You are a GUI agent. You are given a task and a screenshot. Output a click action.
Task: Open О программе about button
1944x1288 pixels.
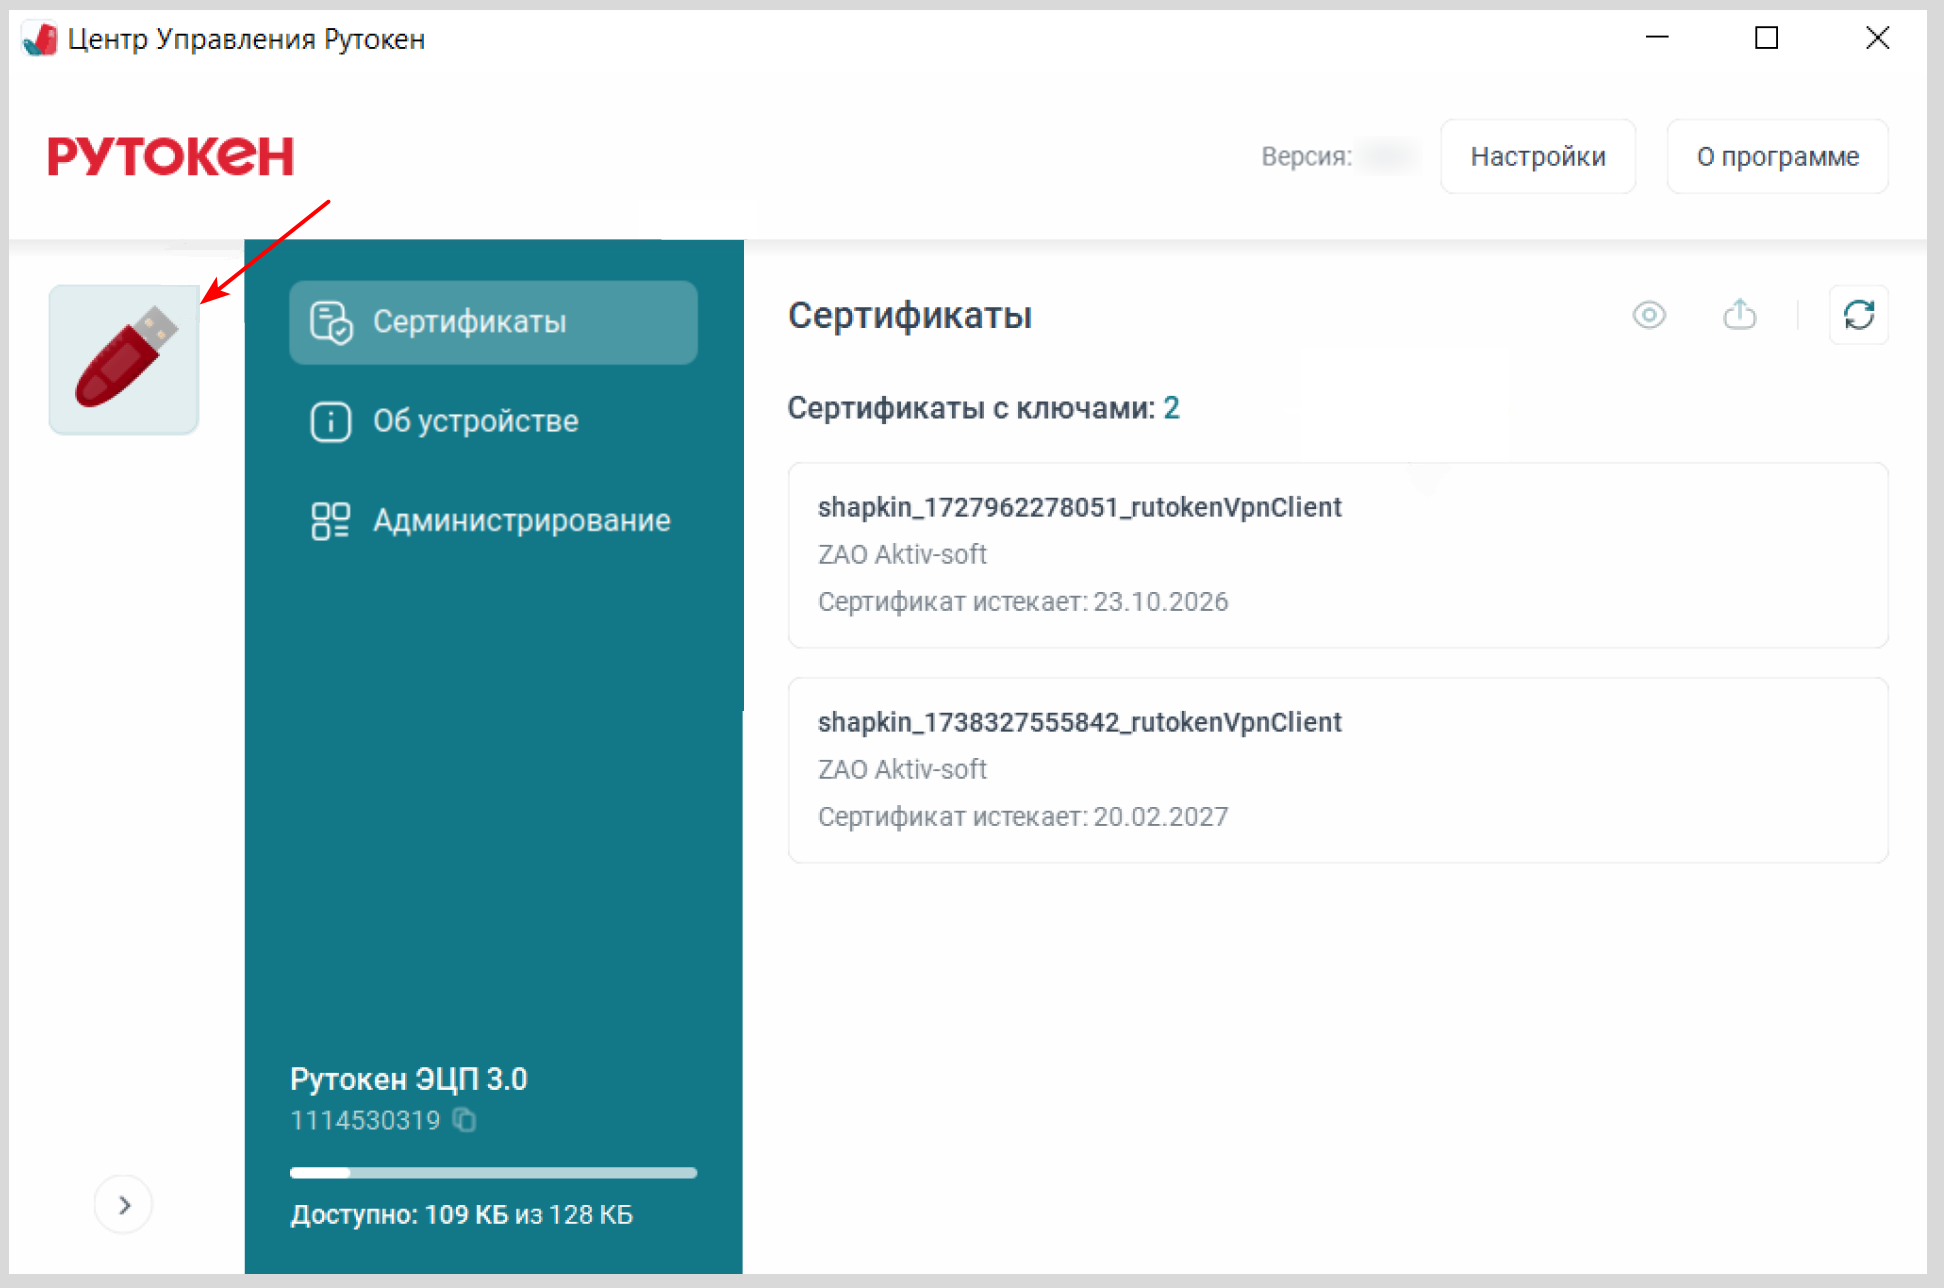(1777, 157)
